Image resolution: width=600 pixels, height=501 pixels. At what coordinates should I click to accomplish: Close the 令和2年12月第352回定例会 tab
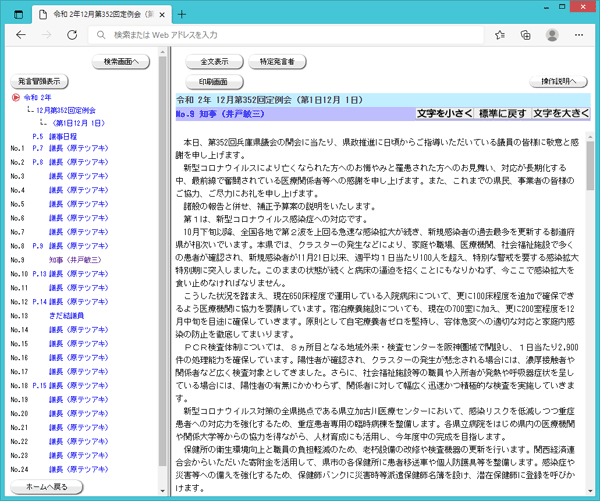point(162,15)
